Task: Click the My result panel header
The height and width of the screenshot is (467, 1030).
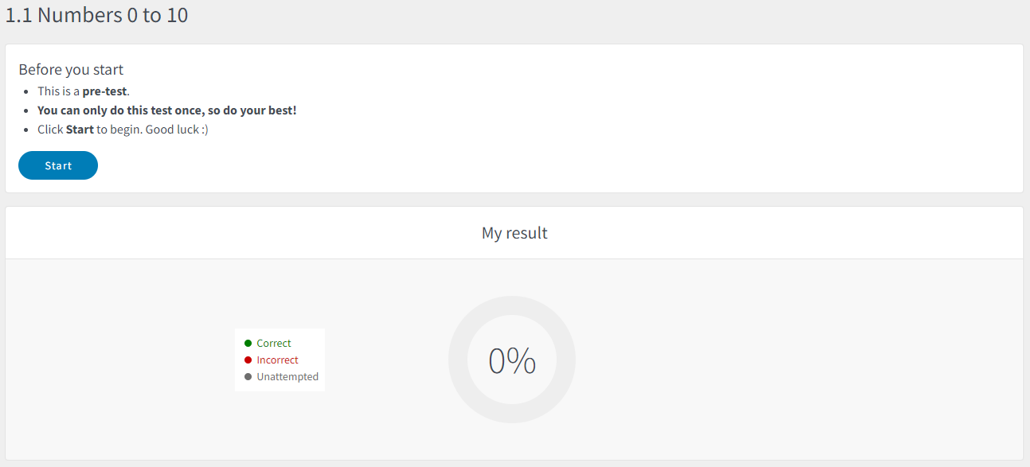Action: point(514,233)
